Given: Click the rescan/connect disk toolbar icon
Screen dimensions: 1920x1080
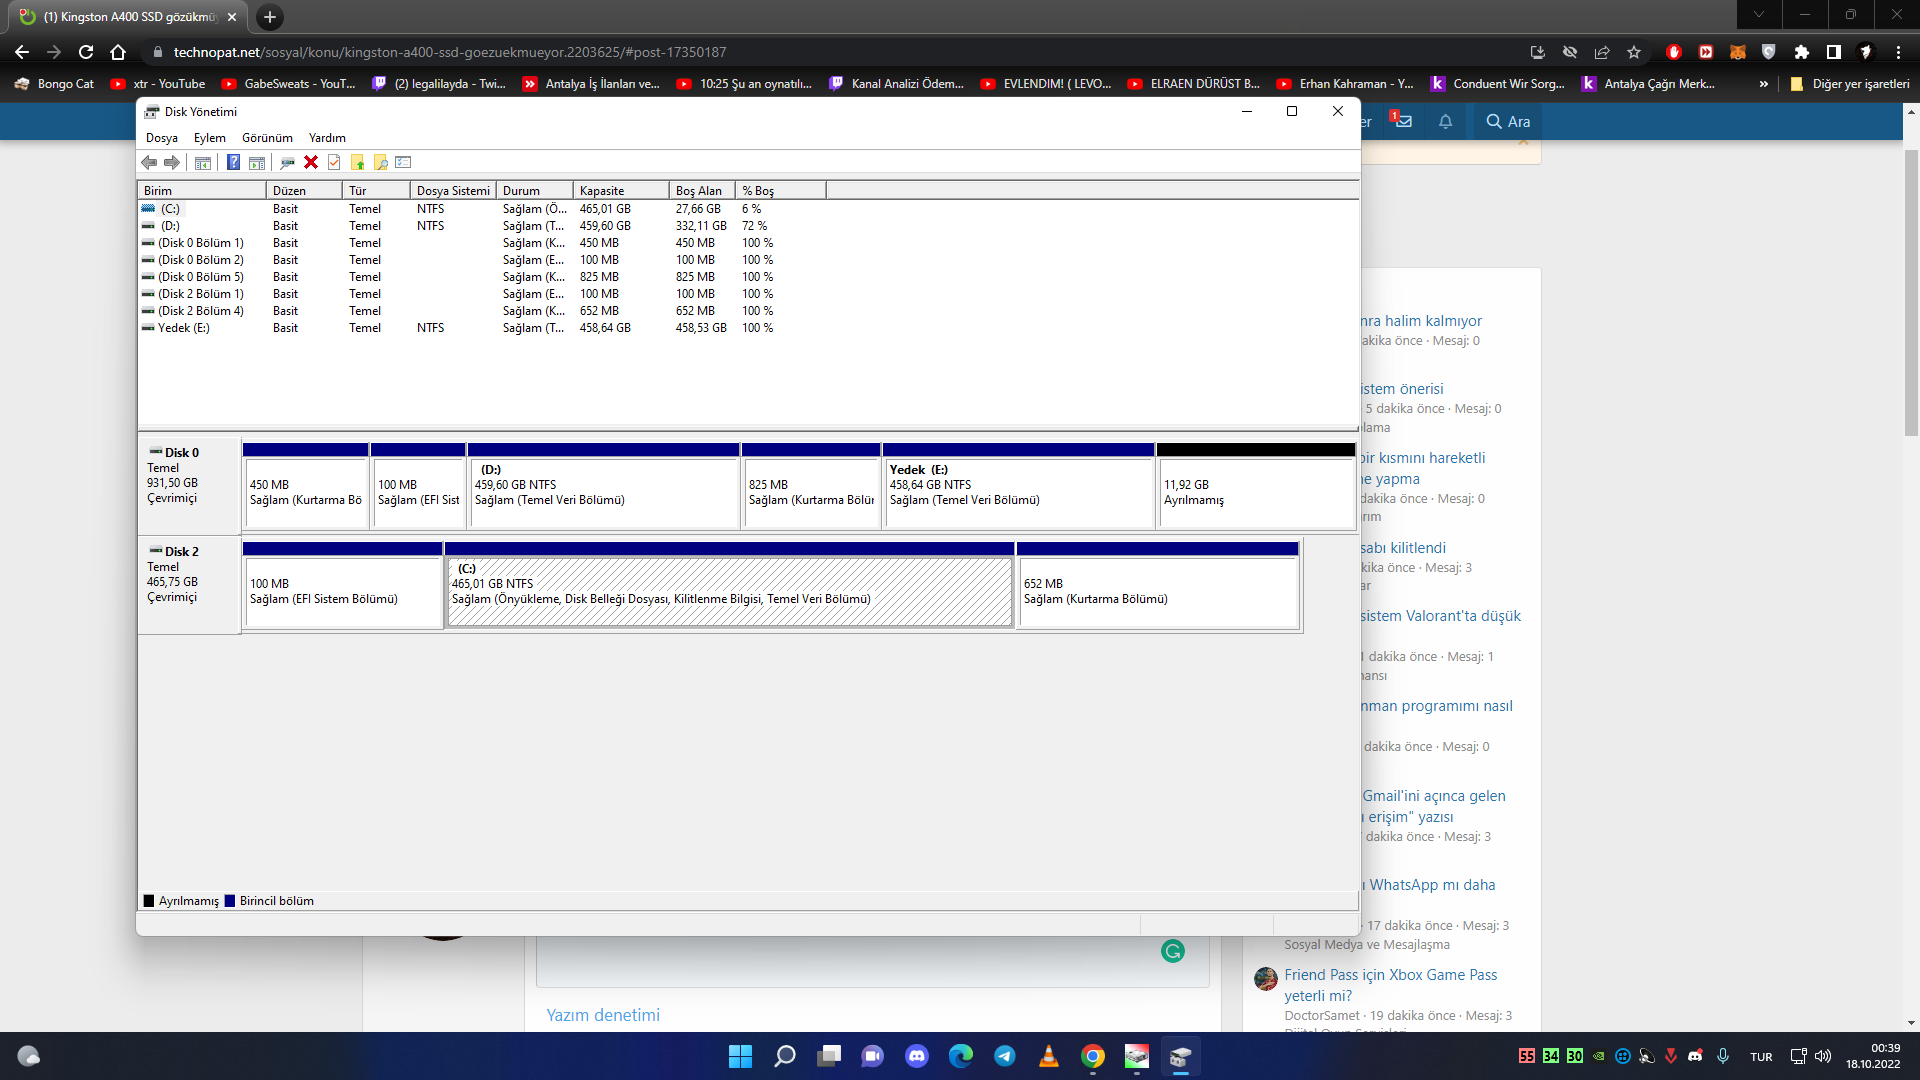Looking at the screenshot, I should coord(287,162).
